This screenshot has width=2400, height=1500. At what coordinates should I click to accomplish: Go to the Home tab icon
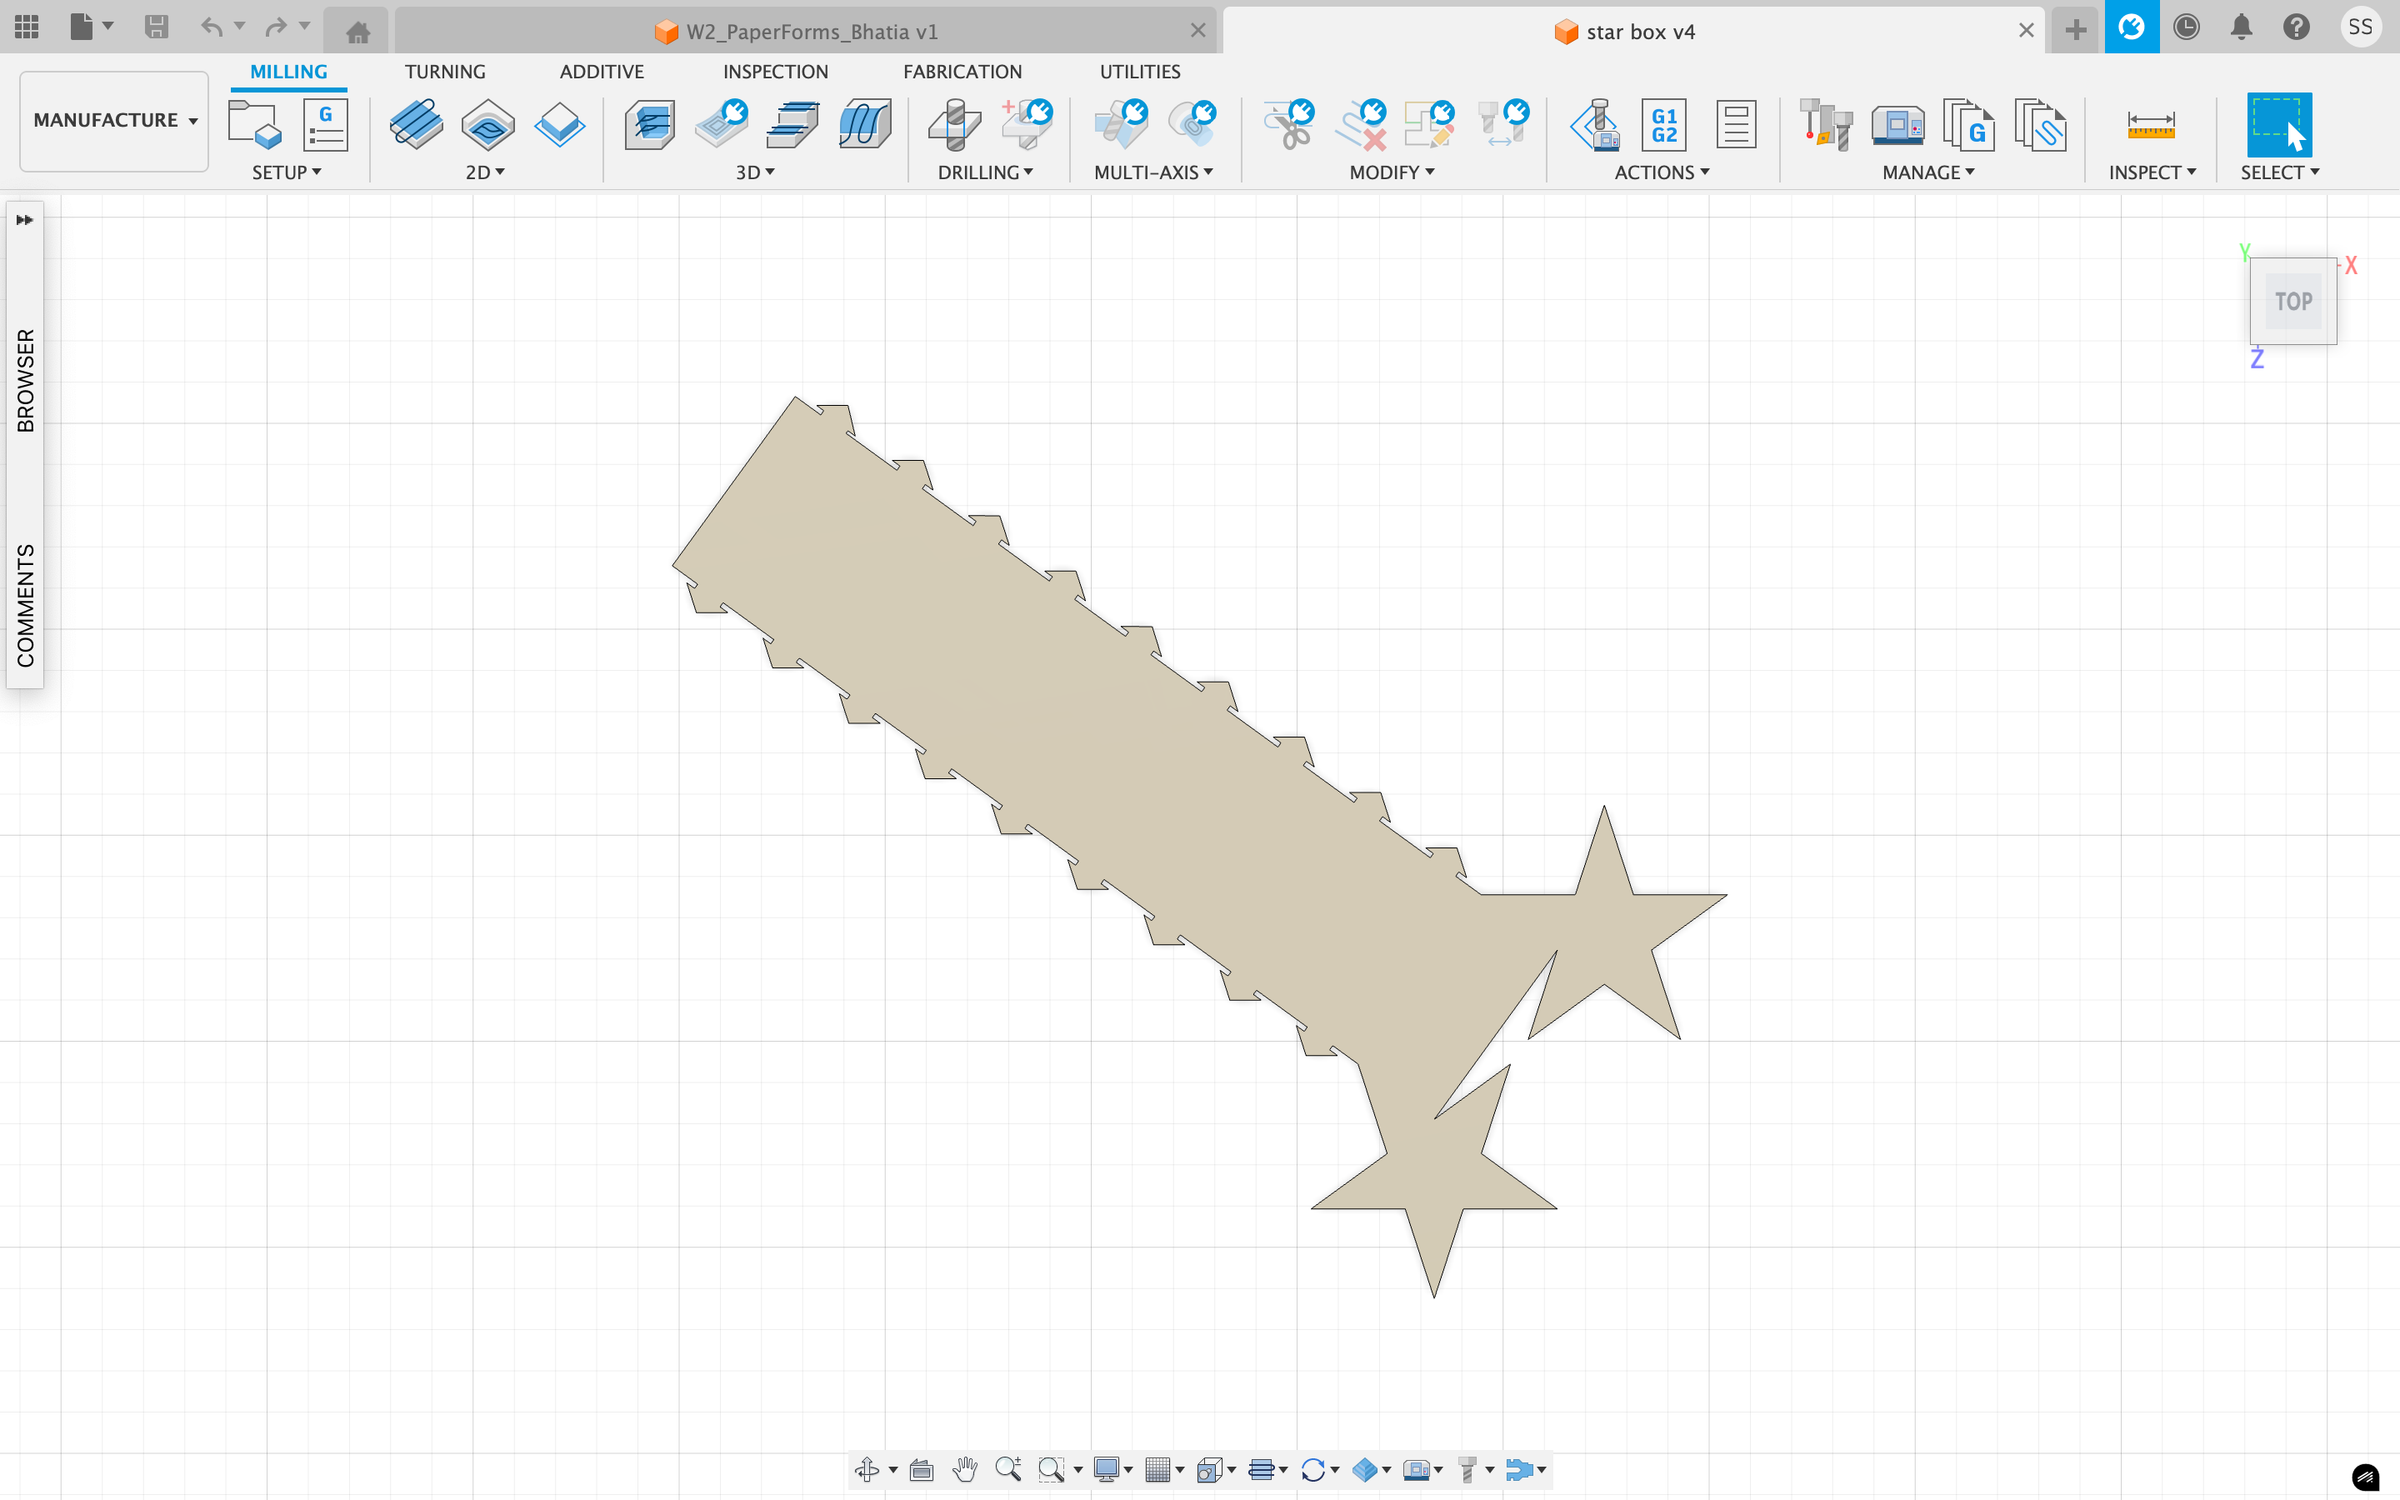pyautogui.click(x=358, y=32)
